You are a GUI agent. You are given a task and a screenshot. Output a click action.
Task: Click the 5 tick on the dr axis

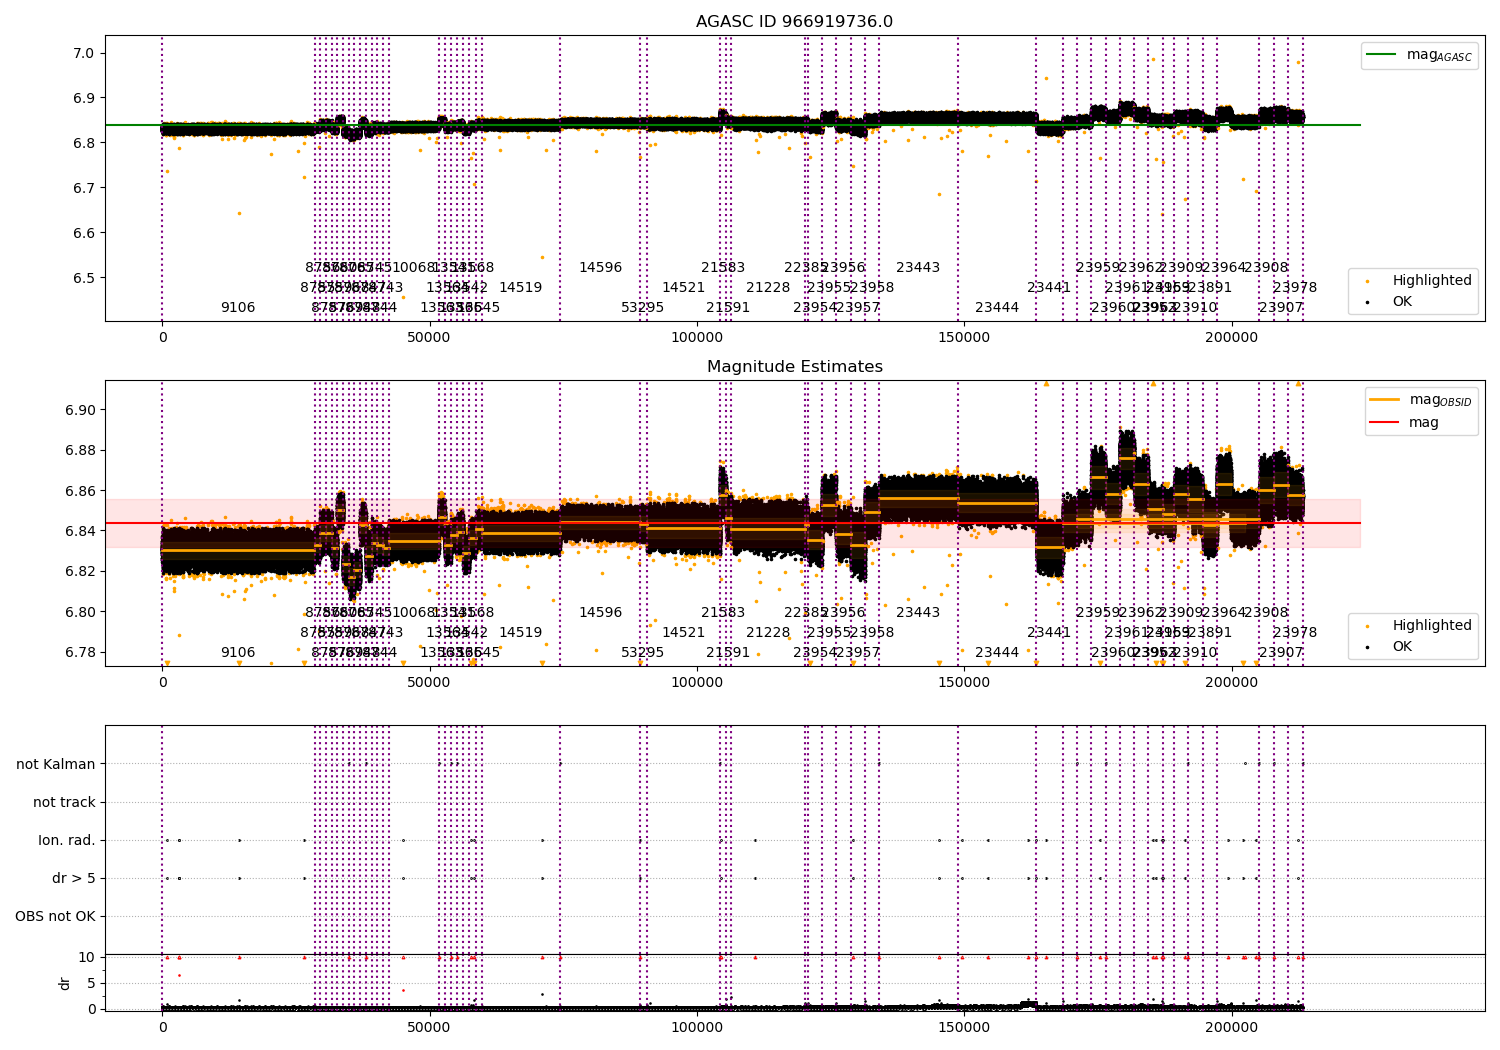pos(91,983)
